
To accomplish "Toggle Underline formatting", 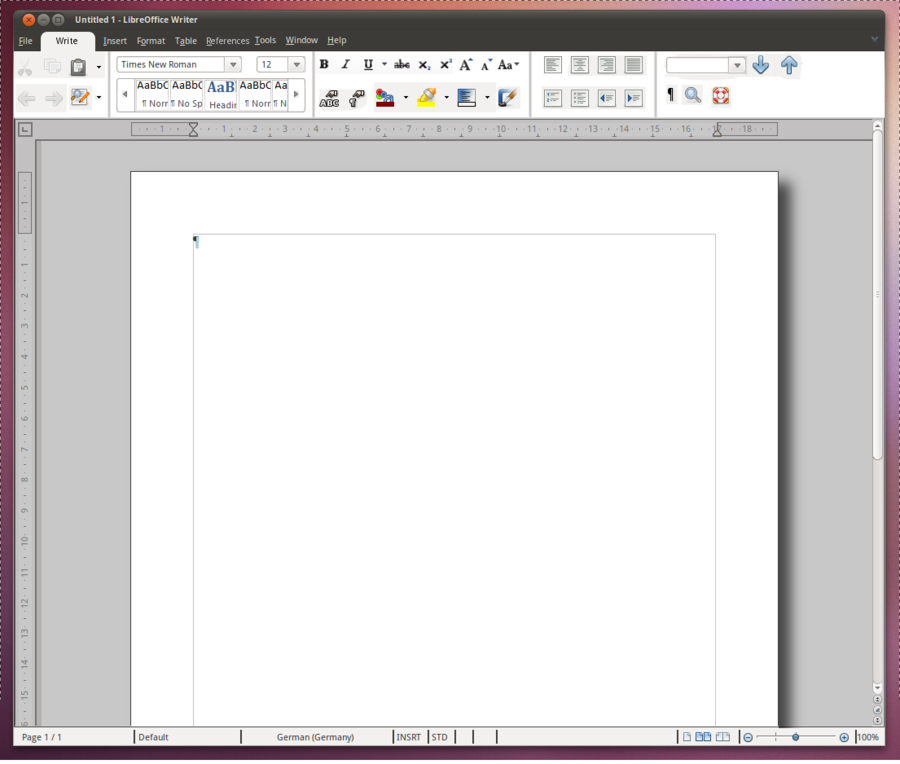I will pyautogui.click(x=368, y=64).
